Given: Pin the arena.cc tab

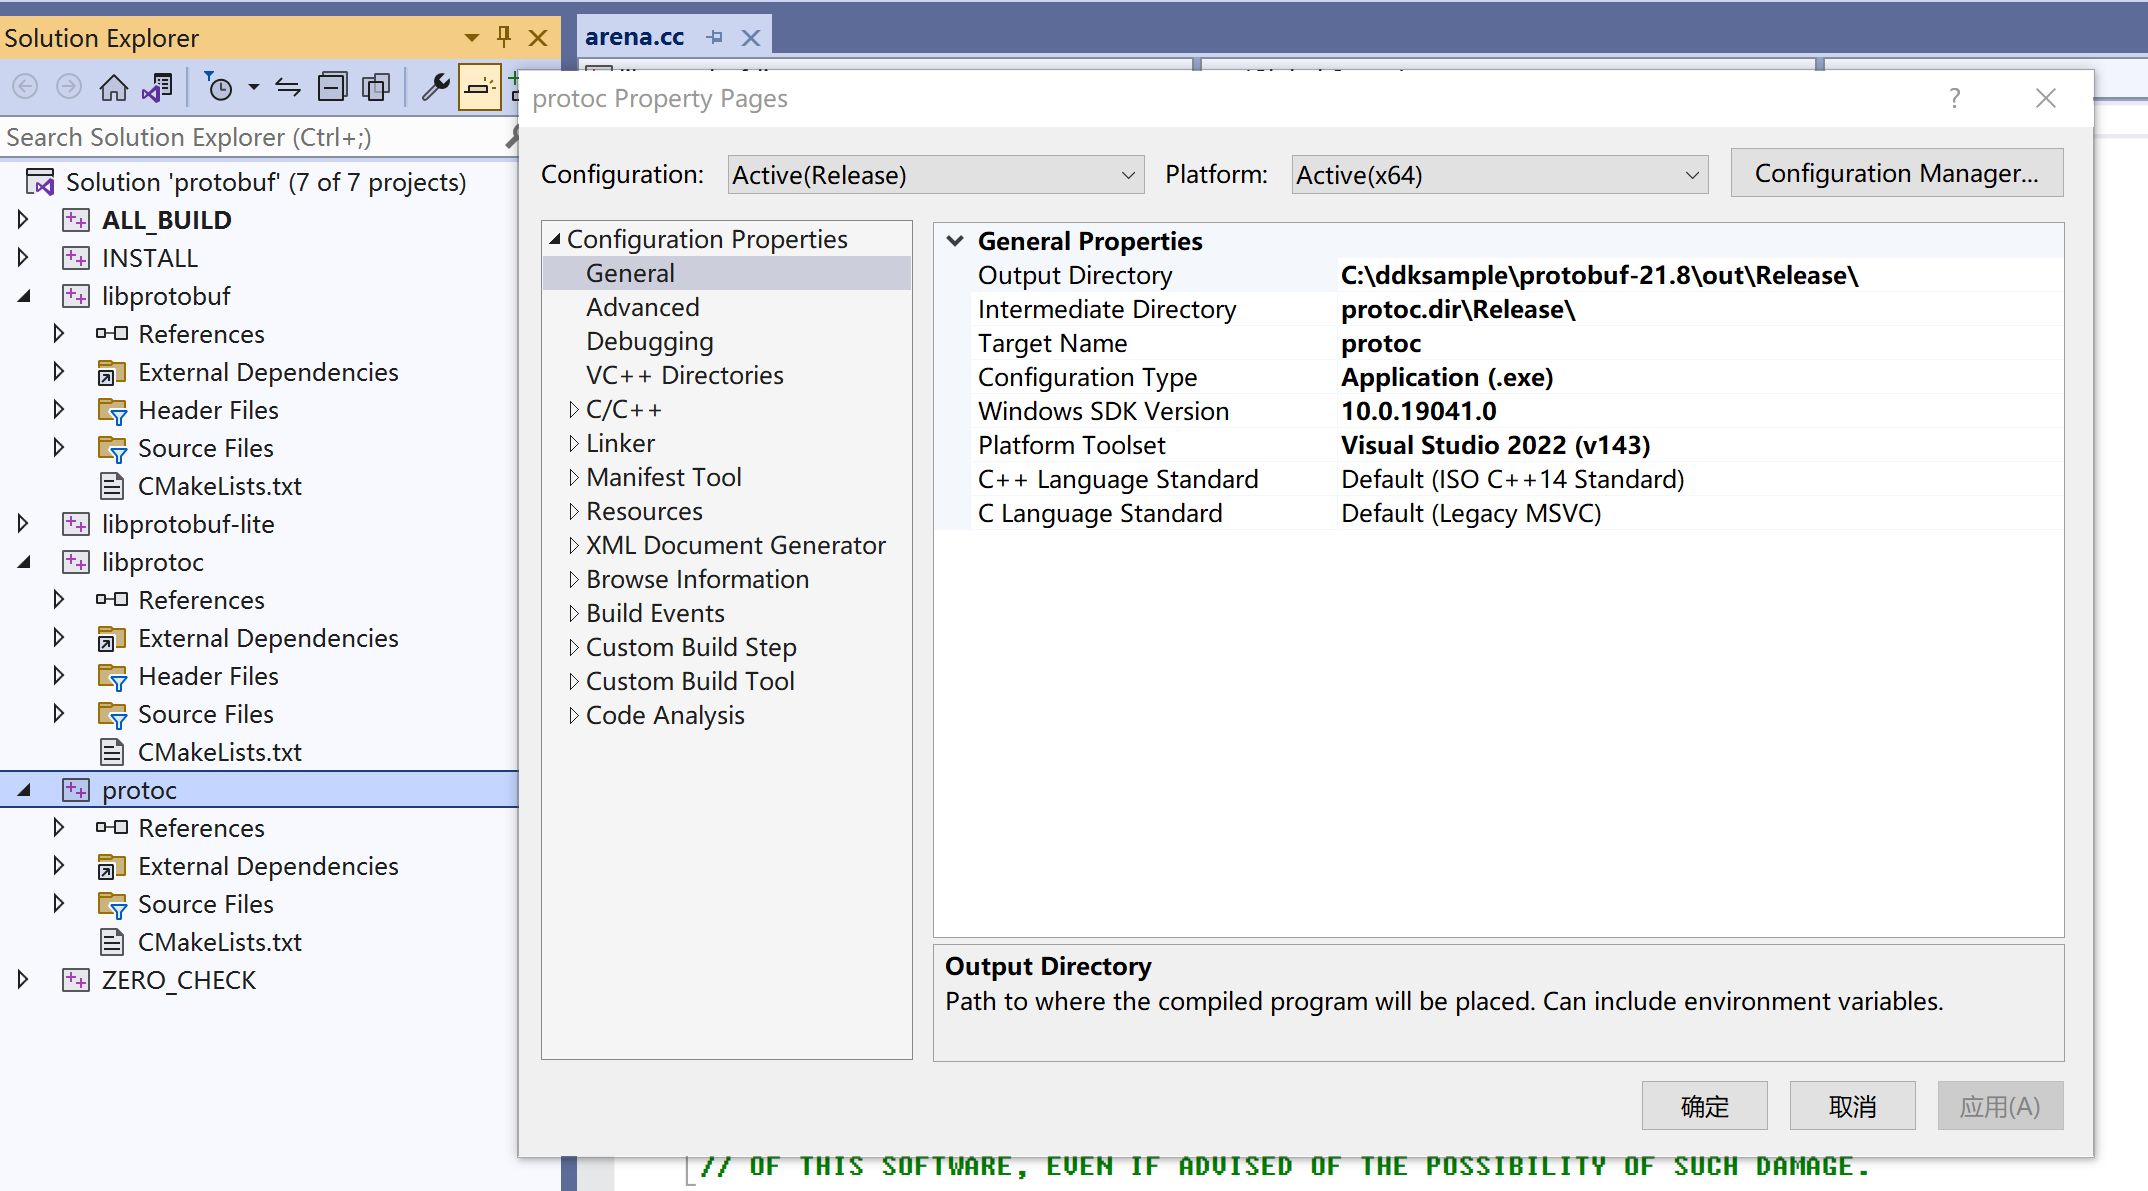Looking at the screenshot, I should tap(715, 37).
